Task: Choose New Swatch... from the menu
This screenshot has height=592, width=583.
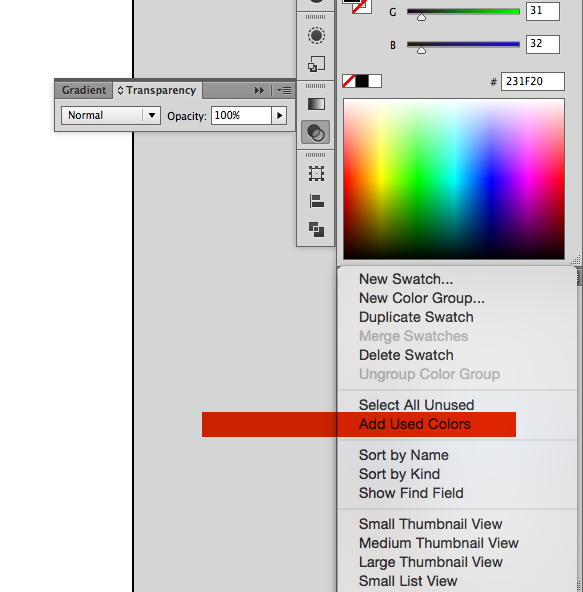Action: tap(406, 279)
